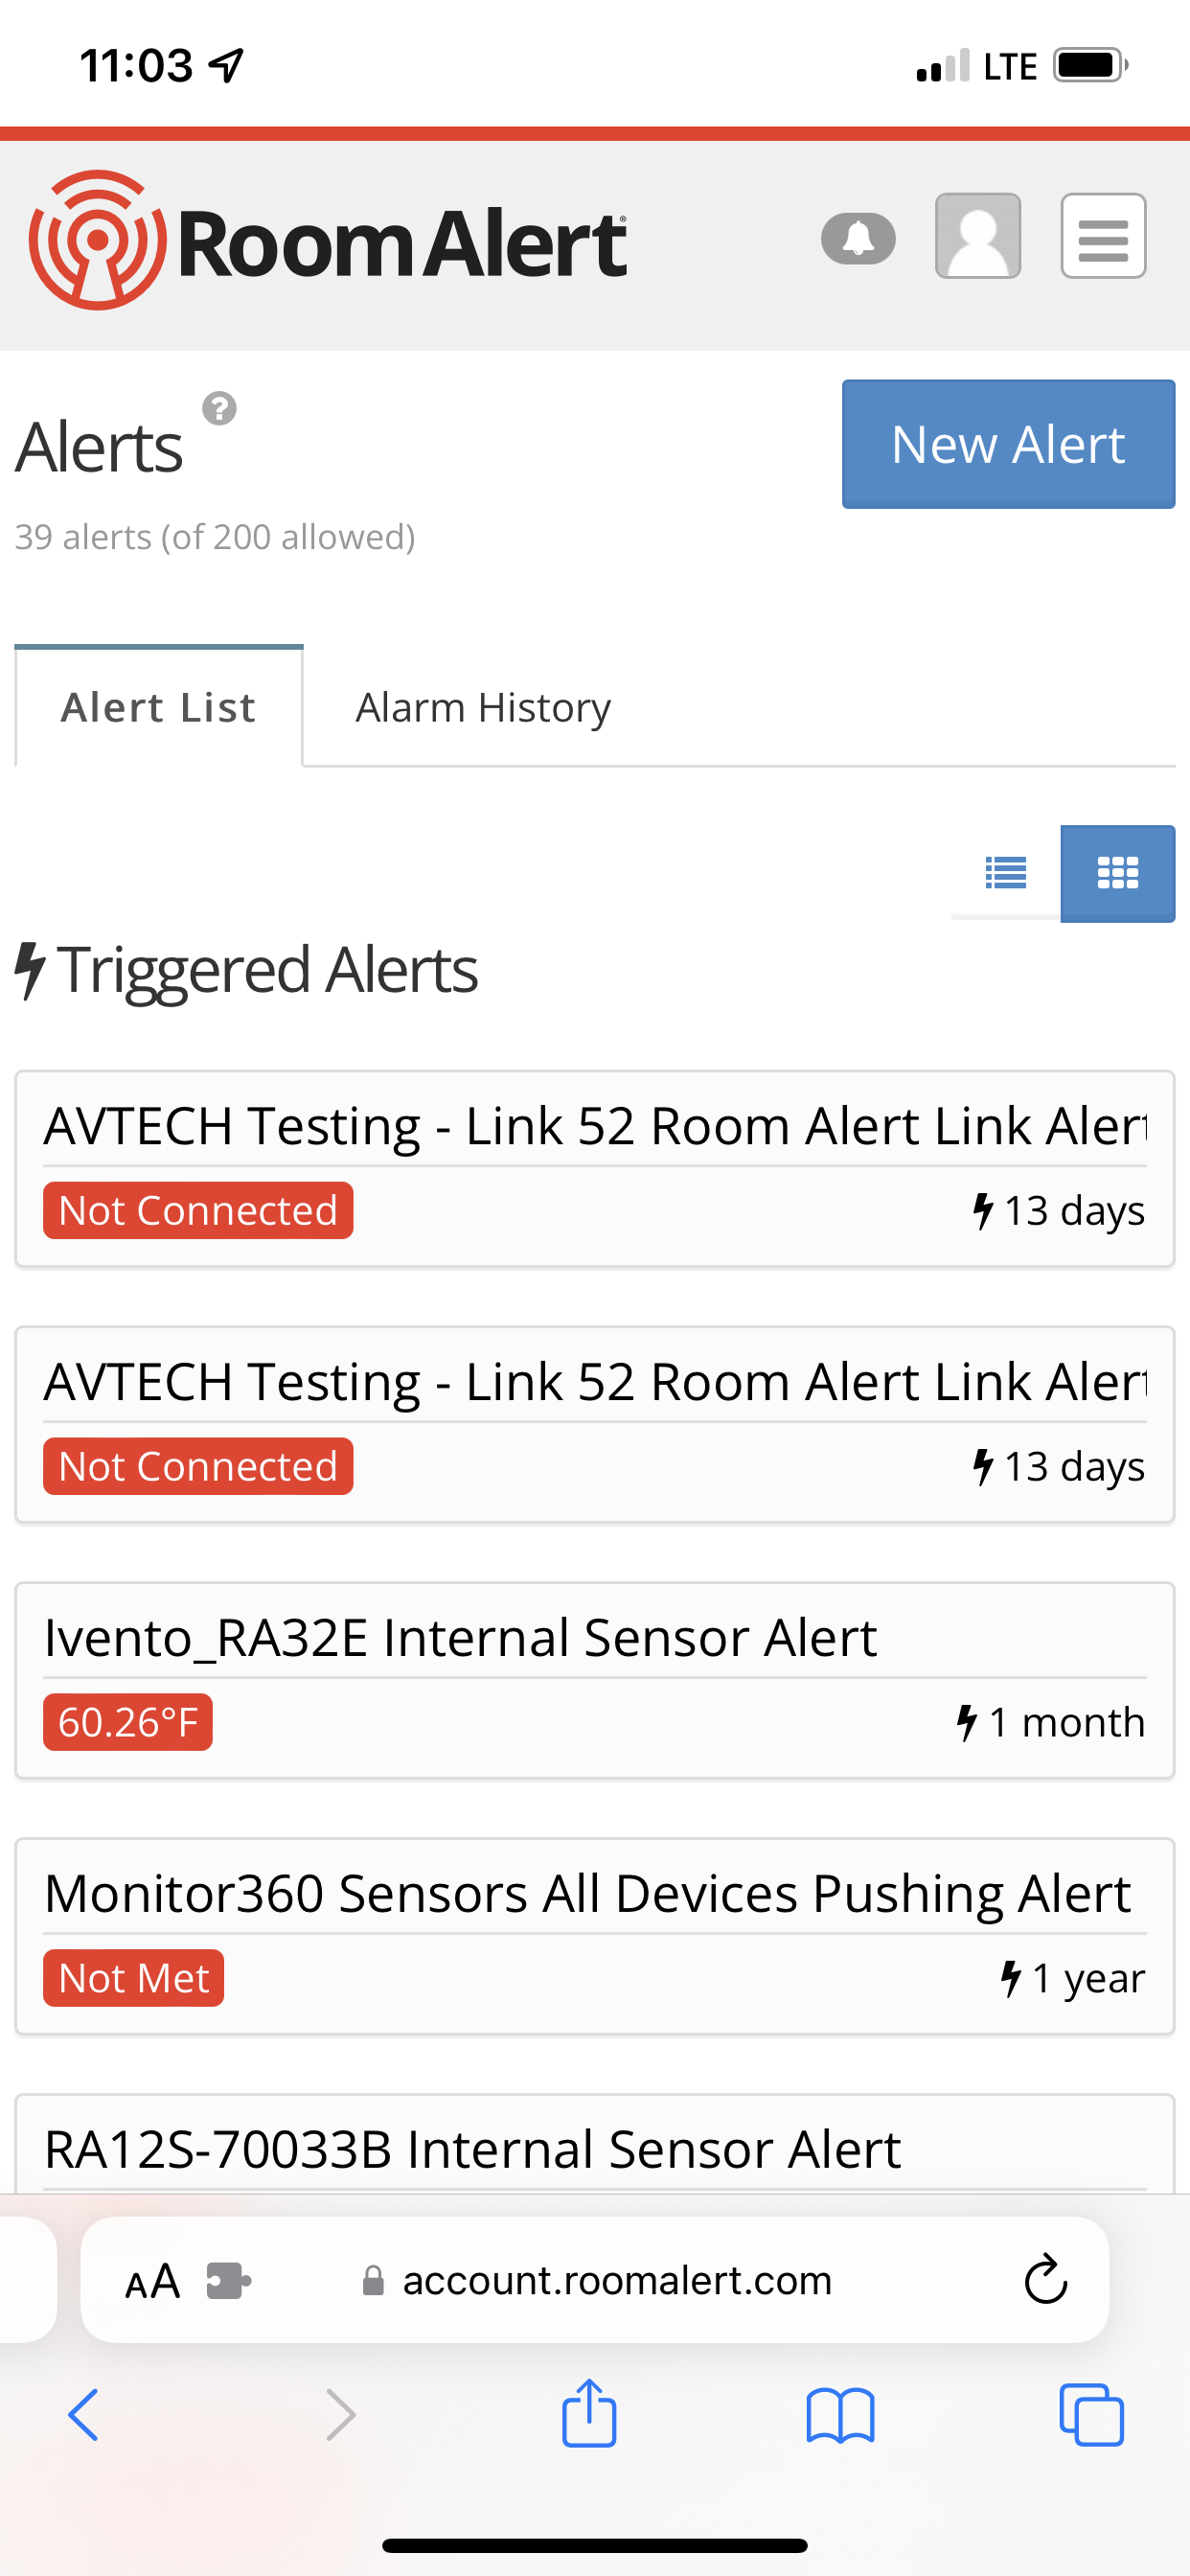Switch to grid view layout
The image size is (1190, 2576).
pos(1117,872)
